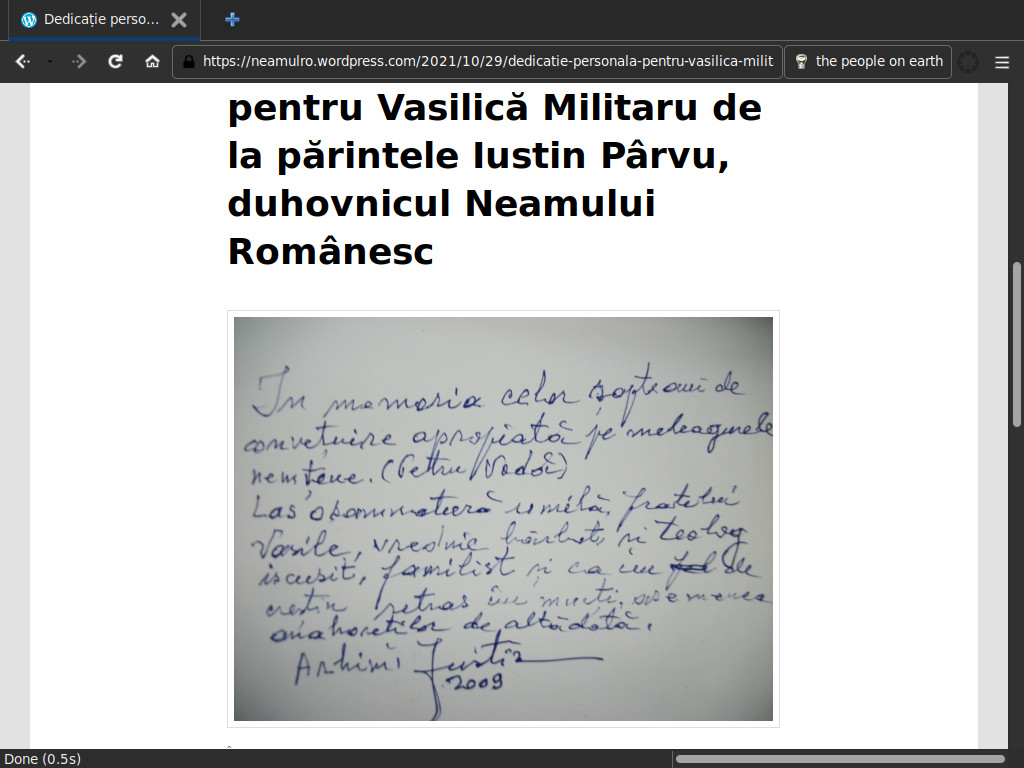
Task: Open a new tab with plus button
Action: 232,19
